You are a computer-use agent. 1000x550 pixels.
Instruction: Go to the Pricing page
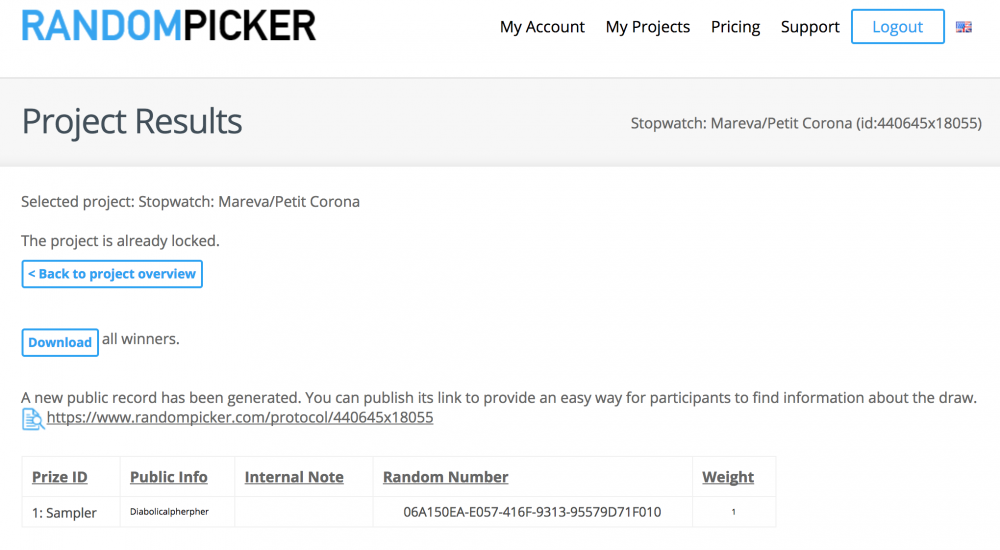pos(735,27)
